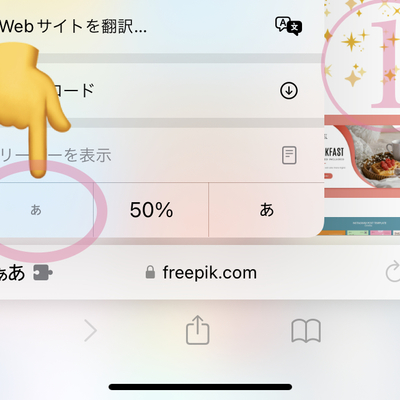
Task: Open the breakfast banner template thumbnail
Action: click(362, 157)
